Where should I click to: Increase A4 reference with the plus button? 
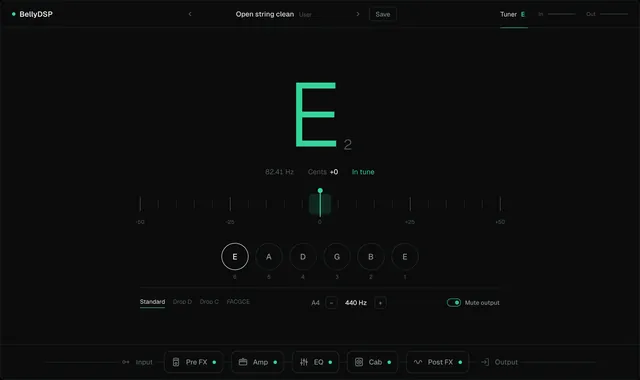380,303
